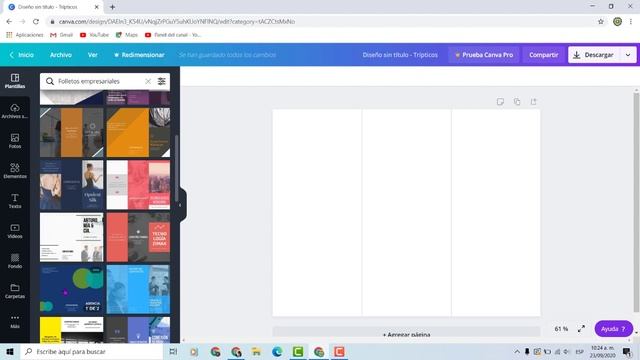Select the pink and white brochure template
This screenshot has width=640, height=360.
pyautogui.click(x=138, y=184)
